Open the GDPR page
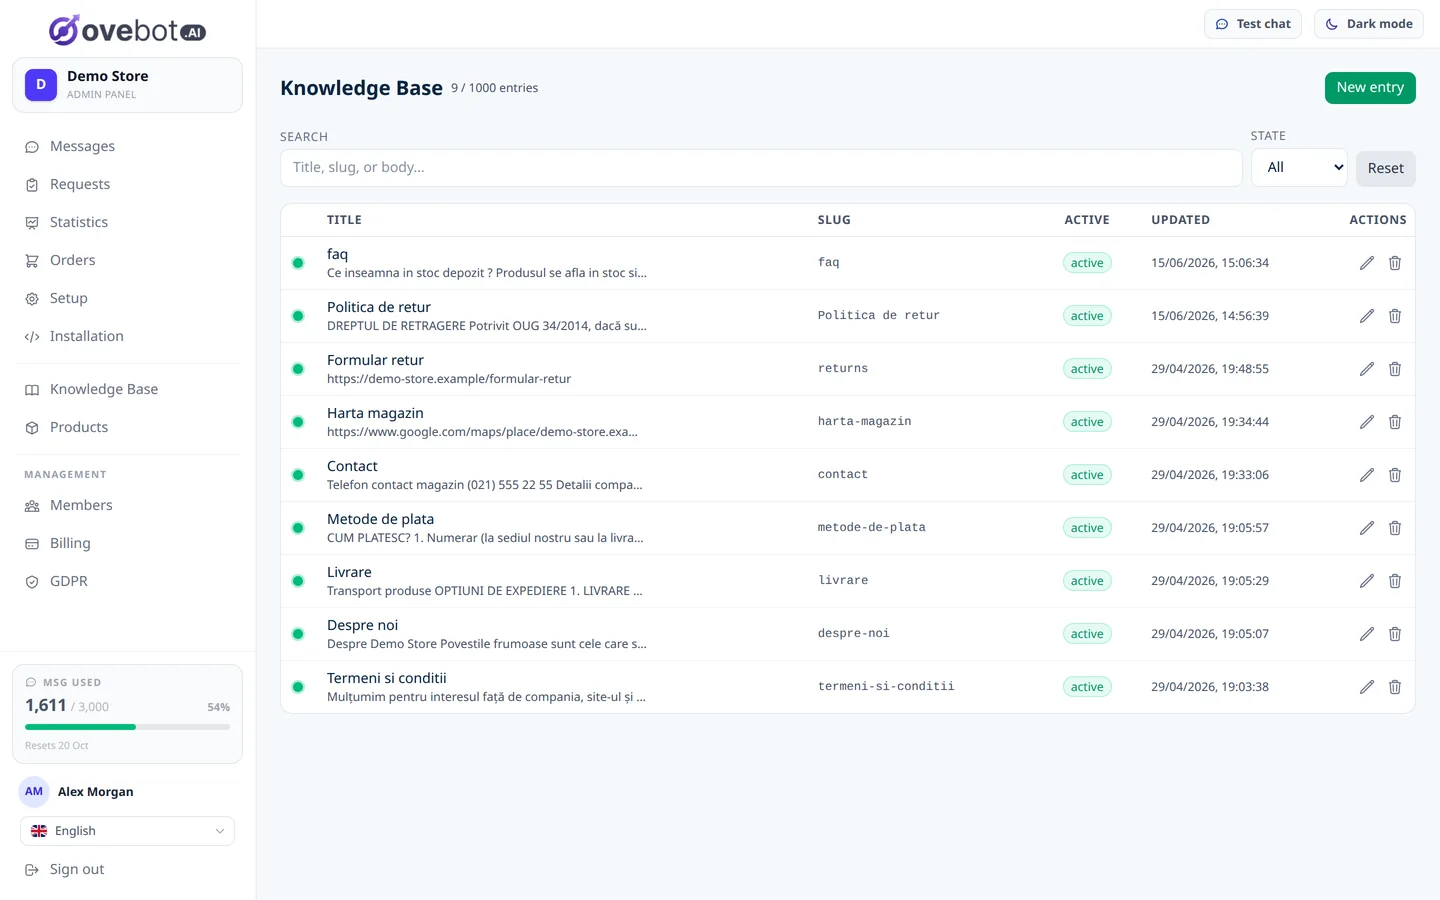This screenshot has height=900, width=1440. pos(128,581)
